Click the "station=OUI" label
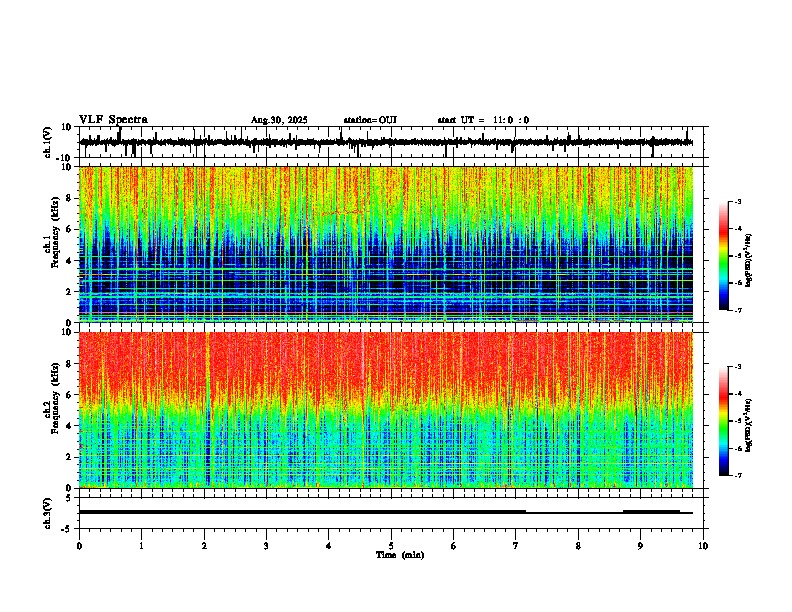This screenshot has height=612, width=792. [370, 120]
